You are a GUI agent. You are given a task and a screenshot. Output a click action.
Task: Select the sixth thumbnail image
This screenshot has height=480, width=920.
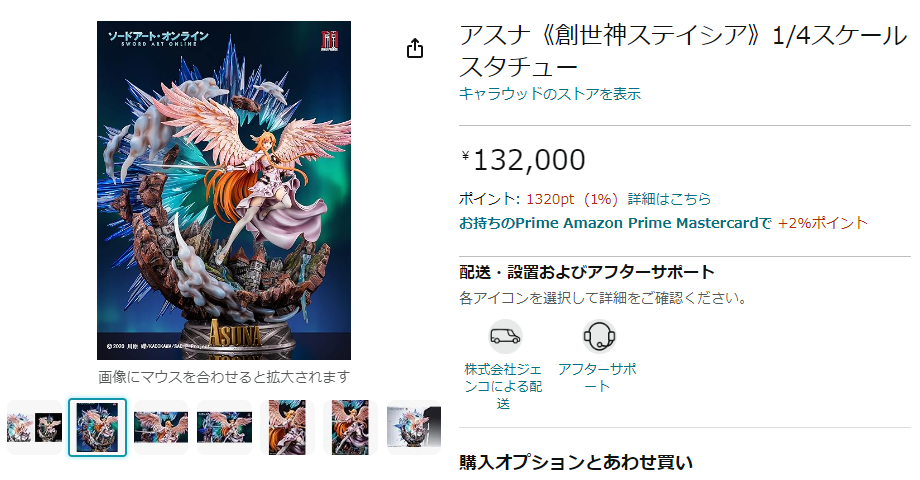click(x=350, y=427)
